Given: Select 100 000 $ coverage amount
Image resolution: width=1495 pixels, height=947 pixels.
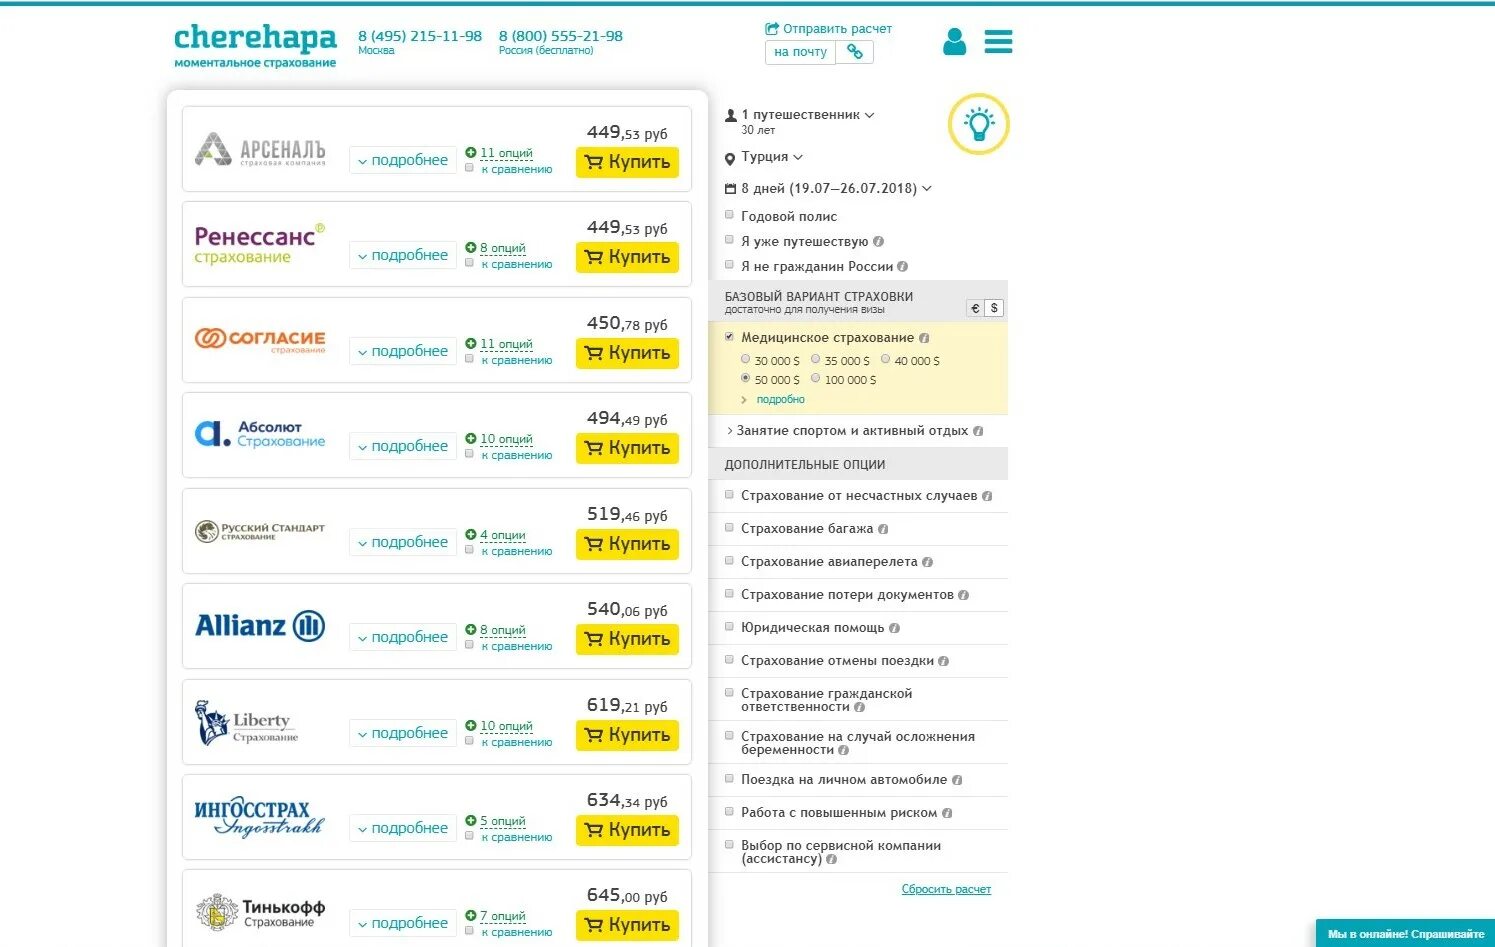Looking at the screenshot, I should coord(816,378).
